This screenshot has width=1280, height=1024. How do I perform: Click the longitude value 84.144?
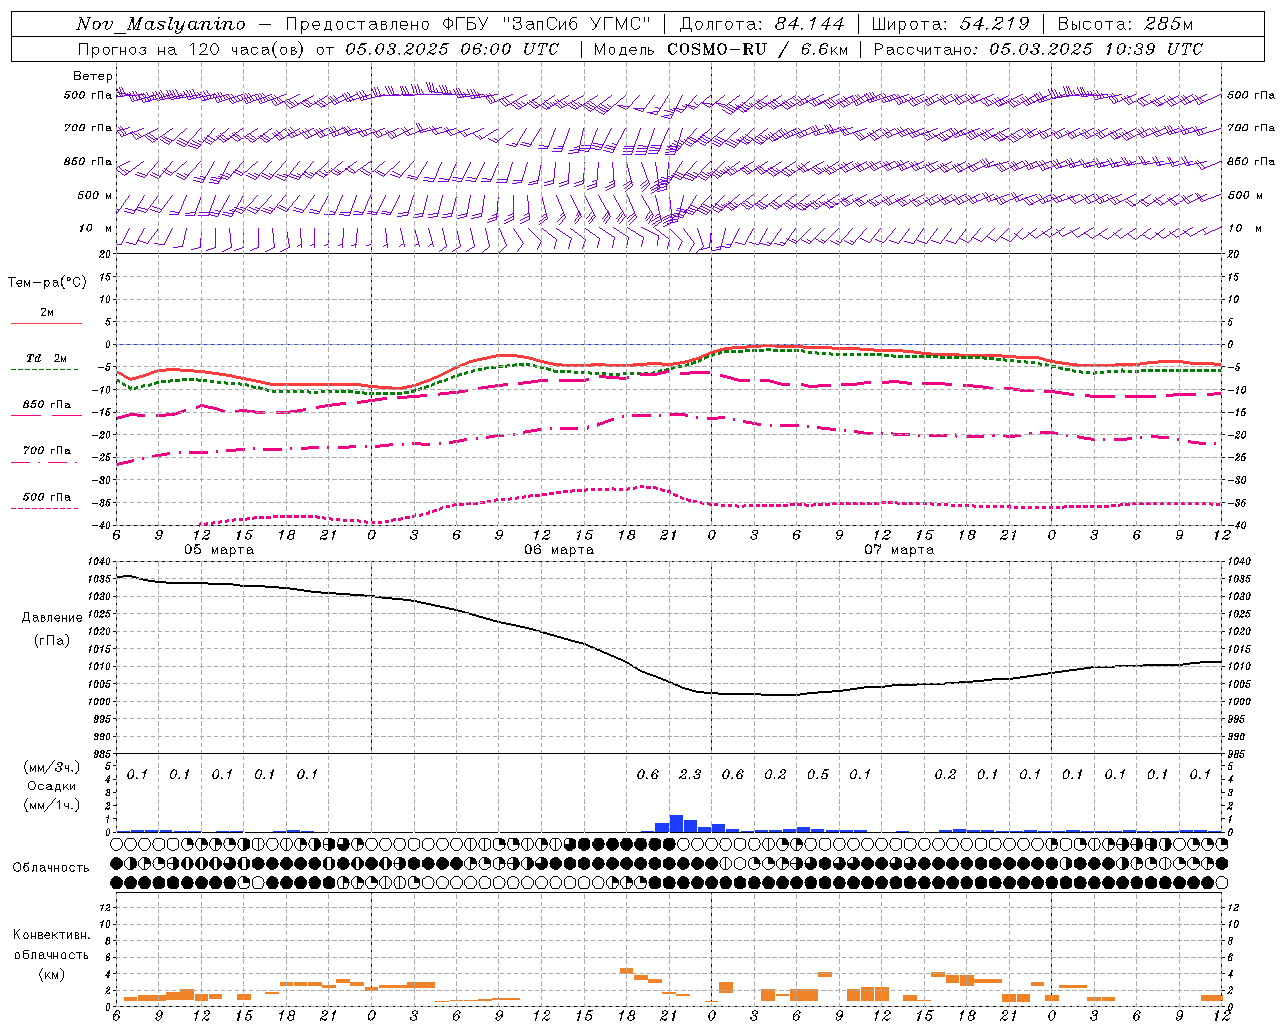(810, 24)
